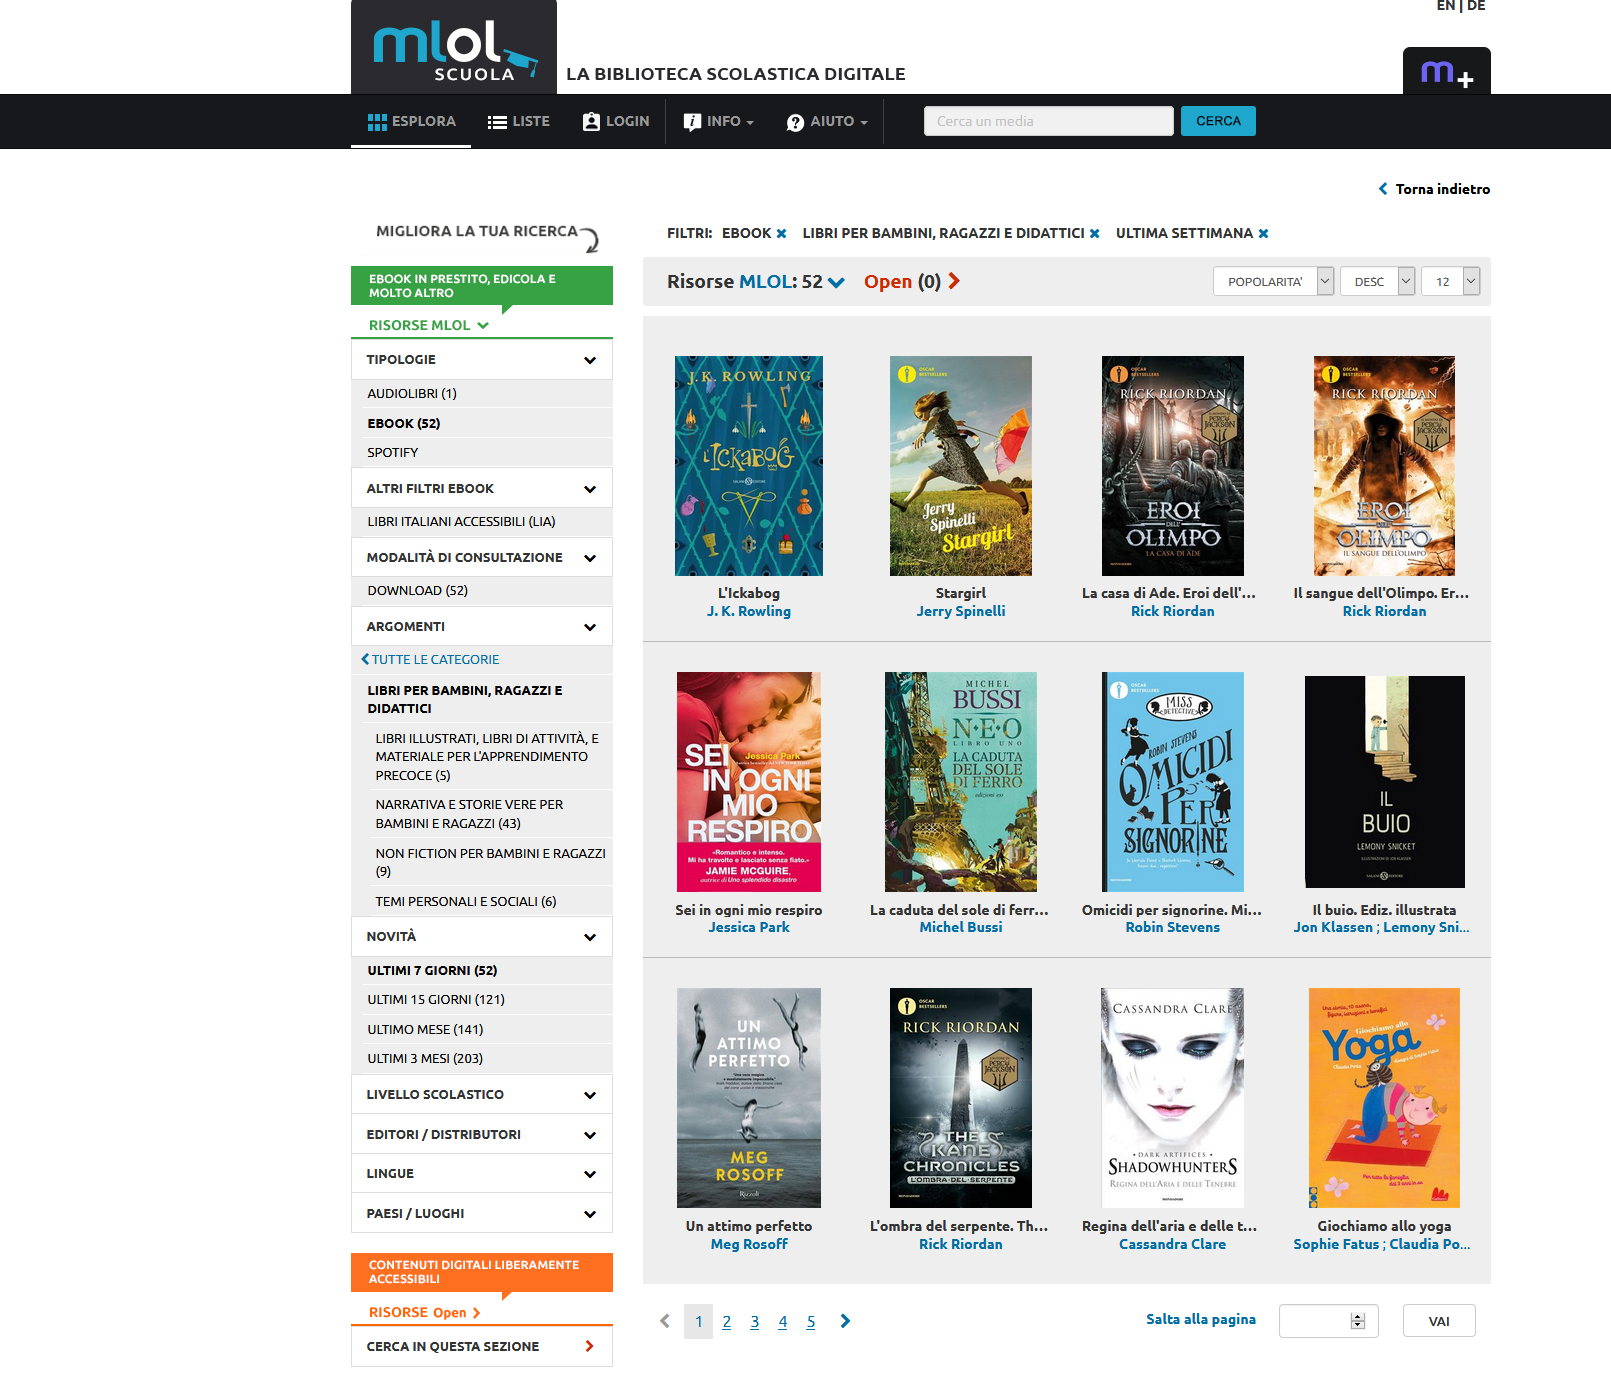
Task: Click author link Michel Bussi
Action: 961,927
